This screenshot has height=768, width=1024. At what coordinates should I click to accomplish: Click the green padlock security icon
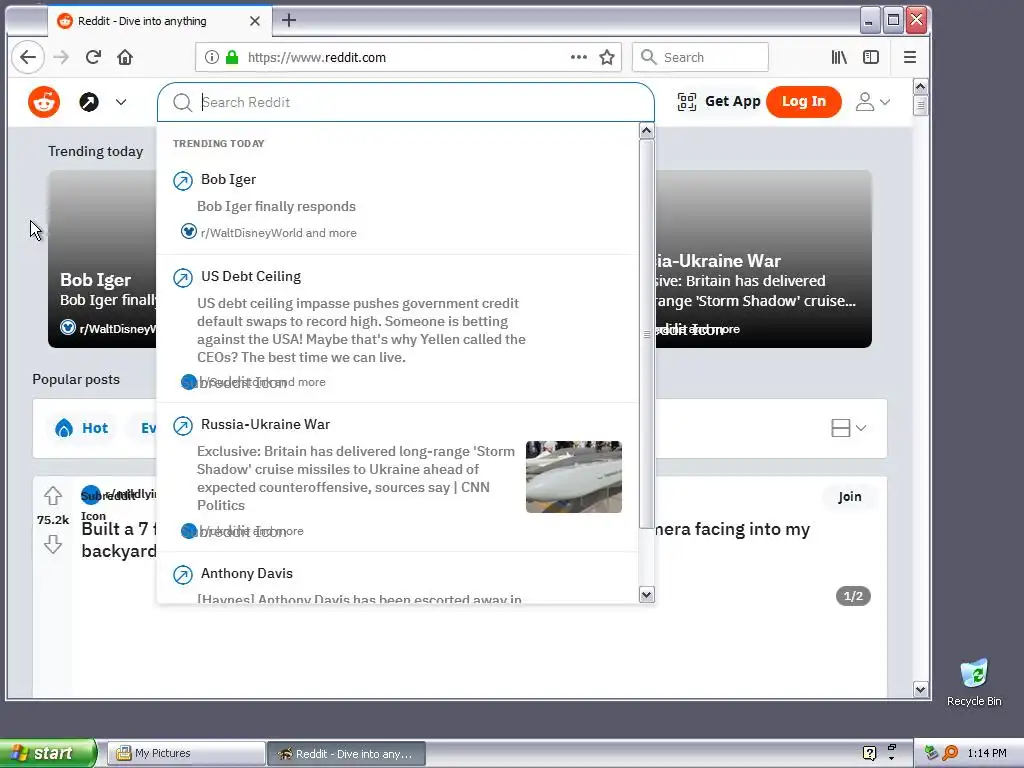pyautogui.click(x=232, y=57)
